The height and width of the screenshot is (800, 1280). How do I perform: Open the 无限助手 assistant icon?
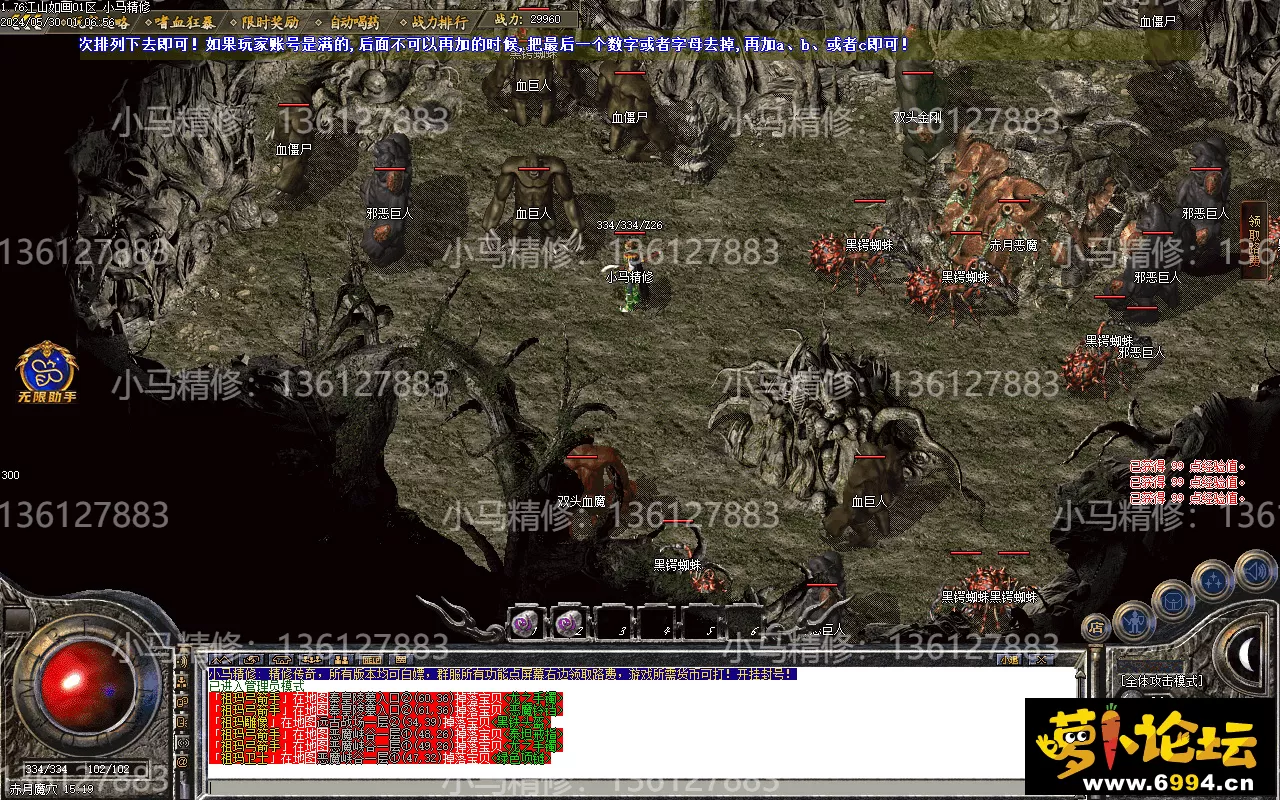[x=46, y=372]
